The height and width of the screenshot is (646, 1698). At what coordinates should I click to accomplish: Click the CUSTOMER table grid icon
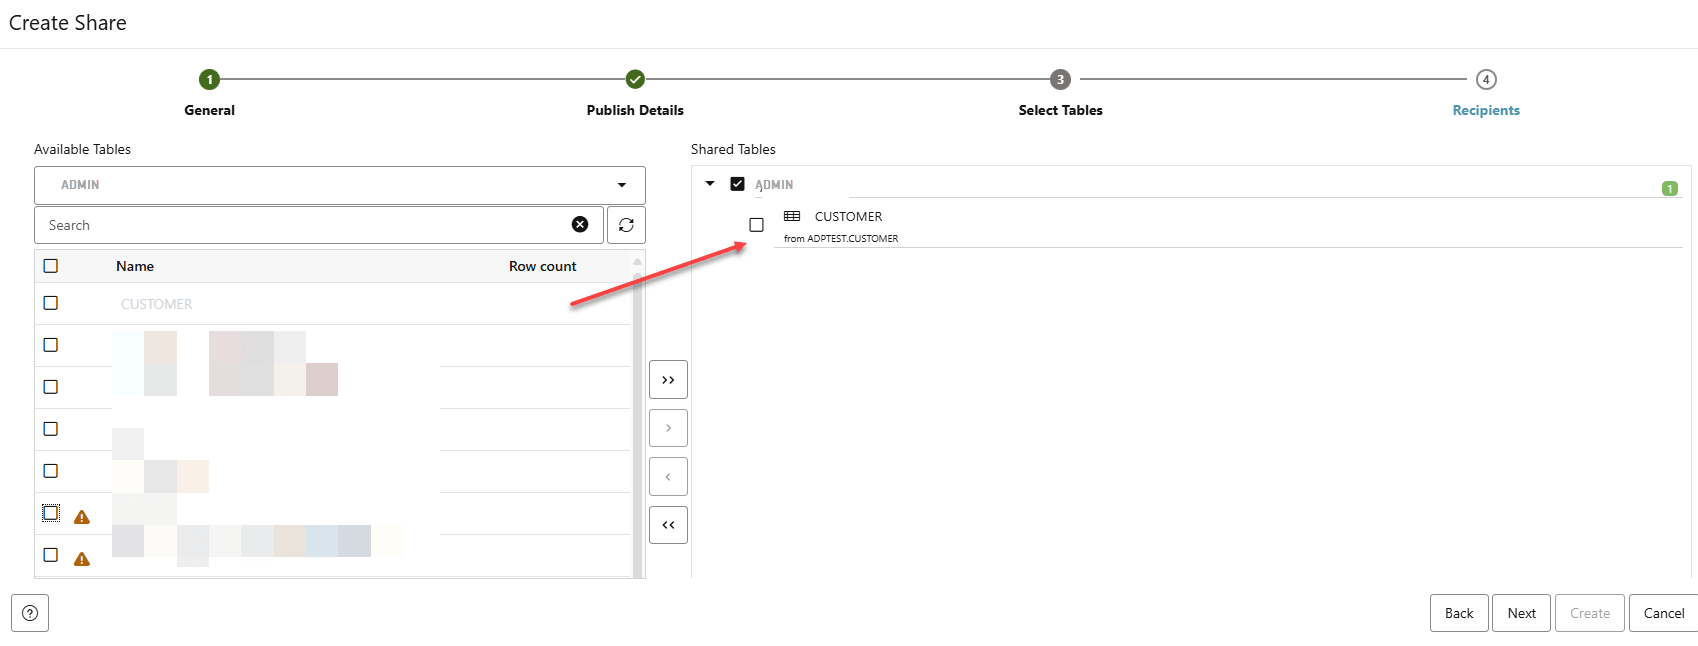pos(792,216)
